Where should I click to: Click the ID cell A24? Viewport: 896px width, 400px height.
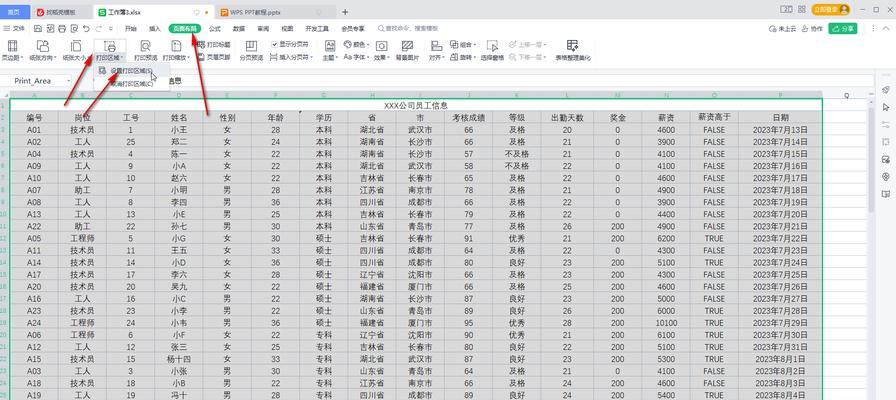[34, 323]
